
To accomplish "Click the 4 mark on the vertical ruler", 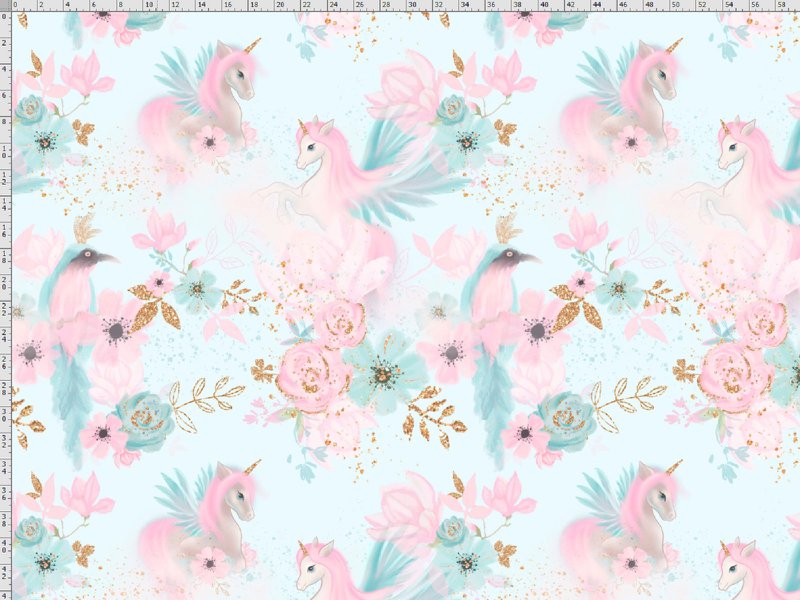I will tap(5, 69).
